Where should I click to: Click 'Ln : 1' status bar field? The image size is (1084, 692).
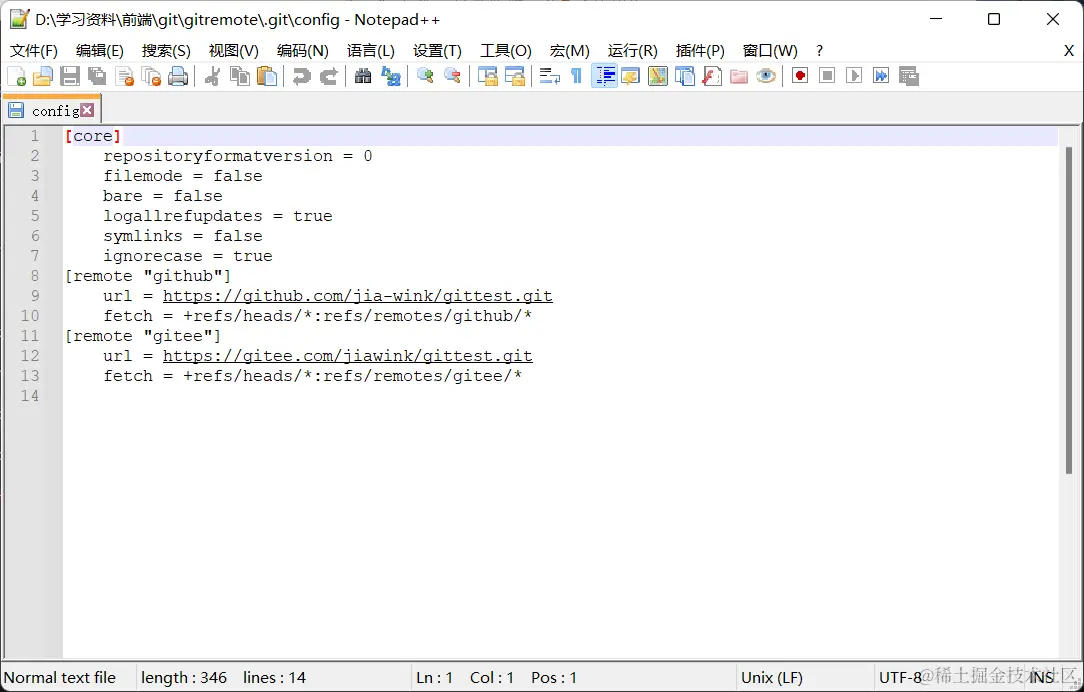[x=434, y=677]
